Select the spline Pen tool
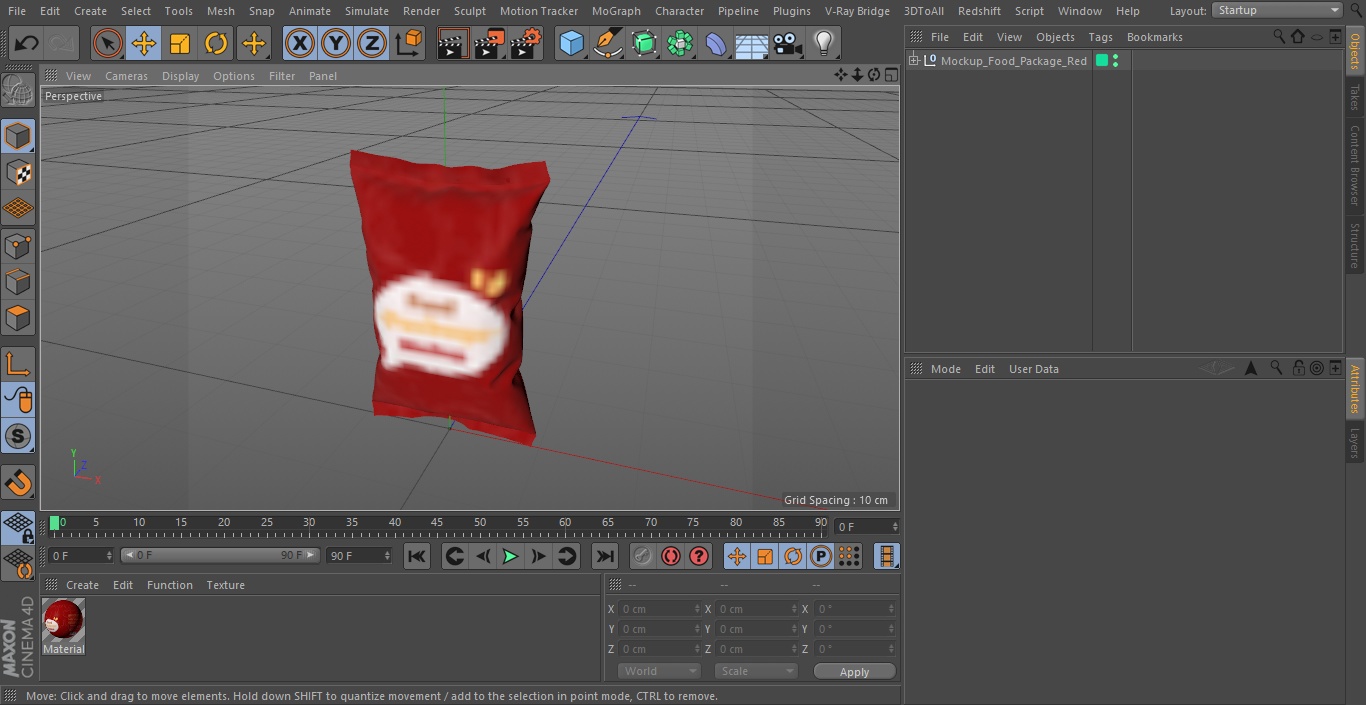This screenshot has height=705, width=1366. tap(608, 43)
